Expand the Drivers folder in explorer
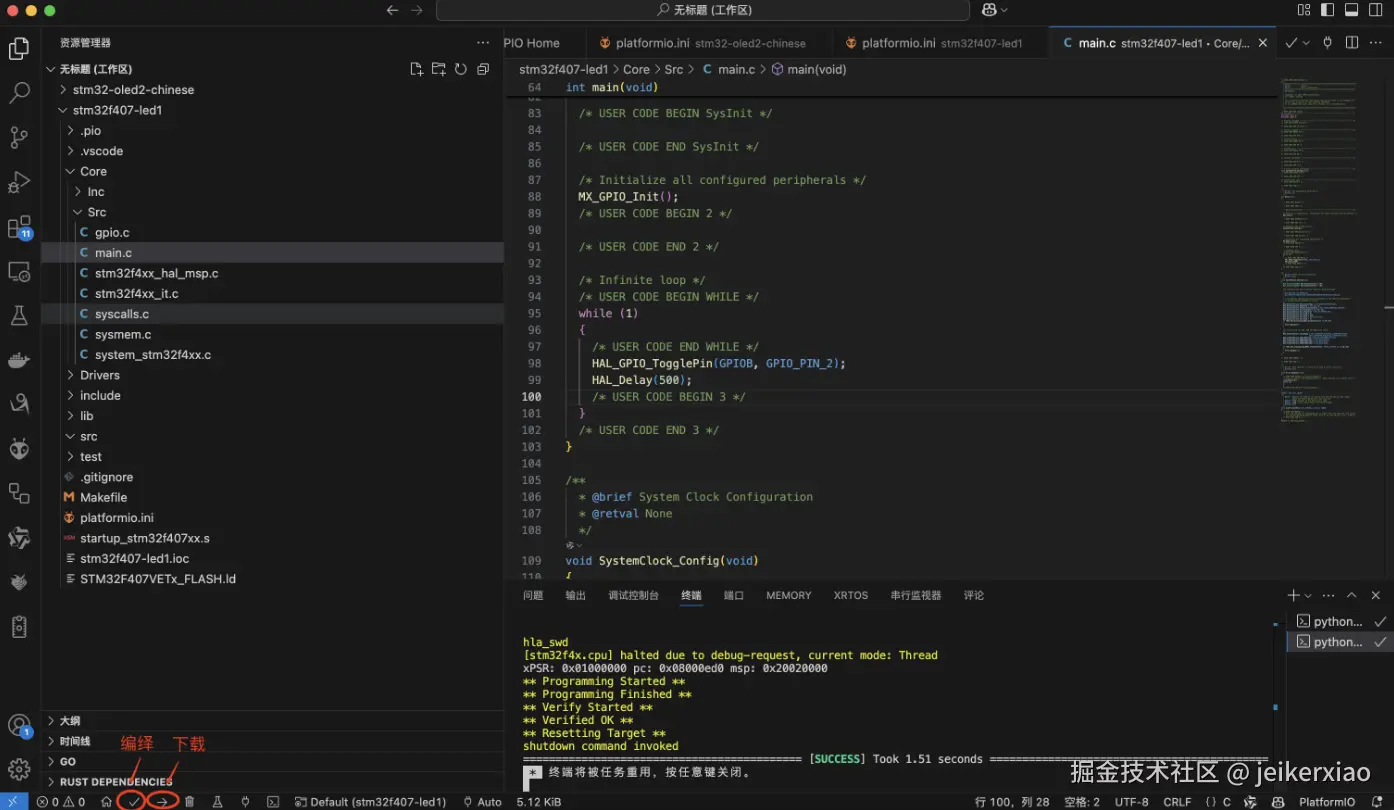The height and width of the screenshot is (810, 1394). tap(99, 375)
